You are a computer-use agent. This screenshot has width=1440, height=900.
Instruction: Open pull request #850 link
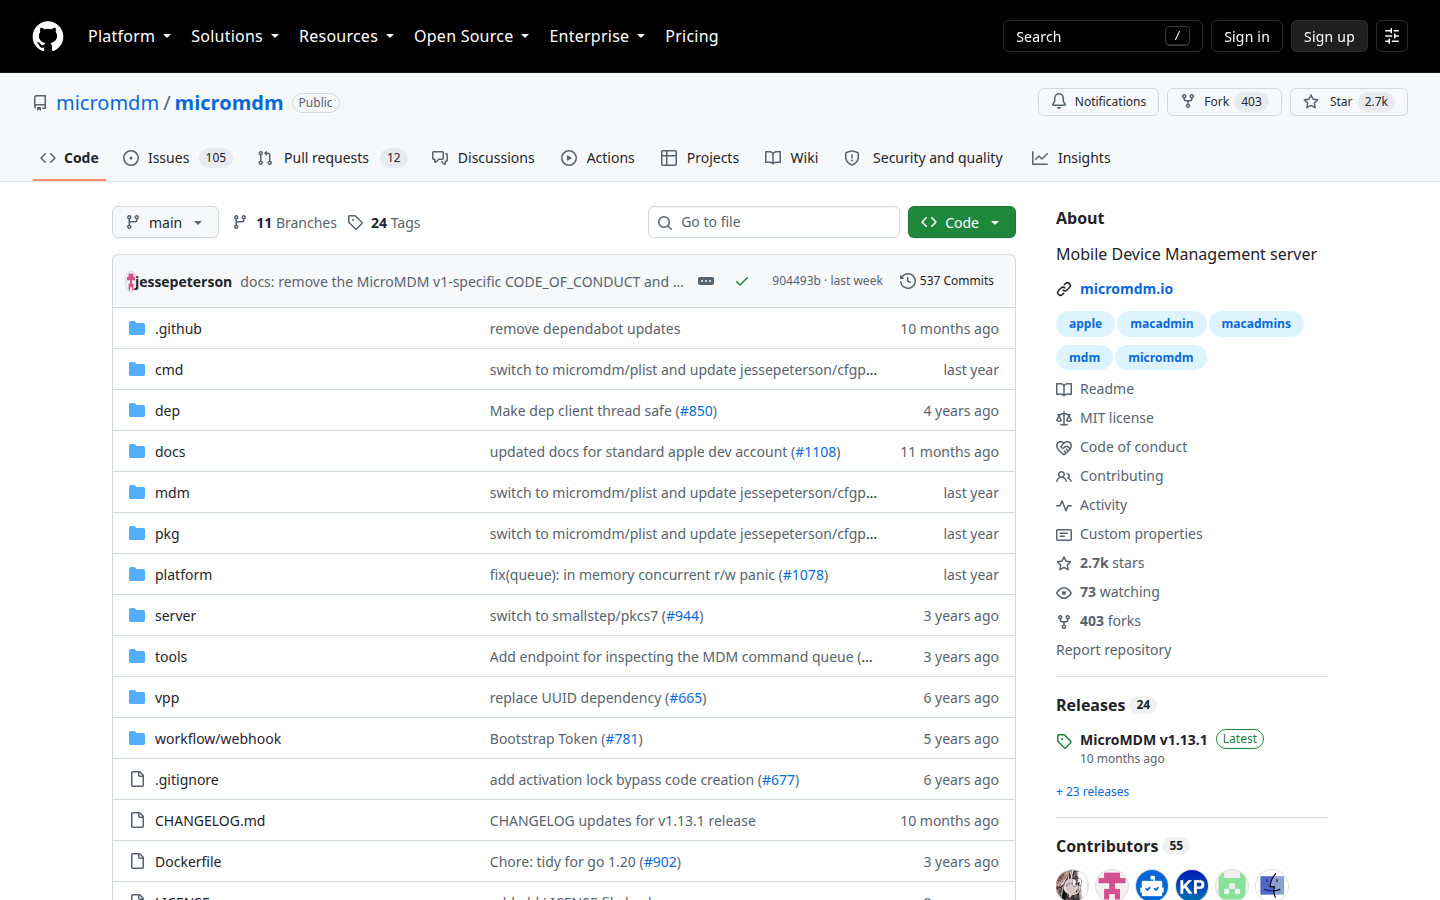coord(696,411)
